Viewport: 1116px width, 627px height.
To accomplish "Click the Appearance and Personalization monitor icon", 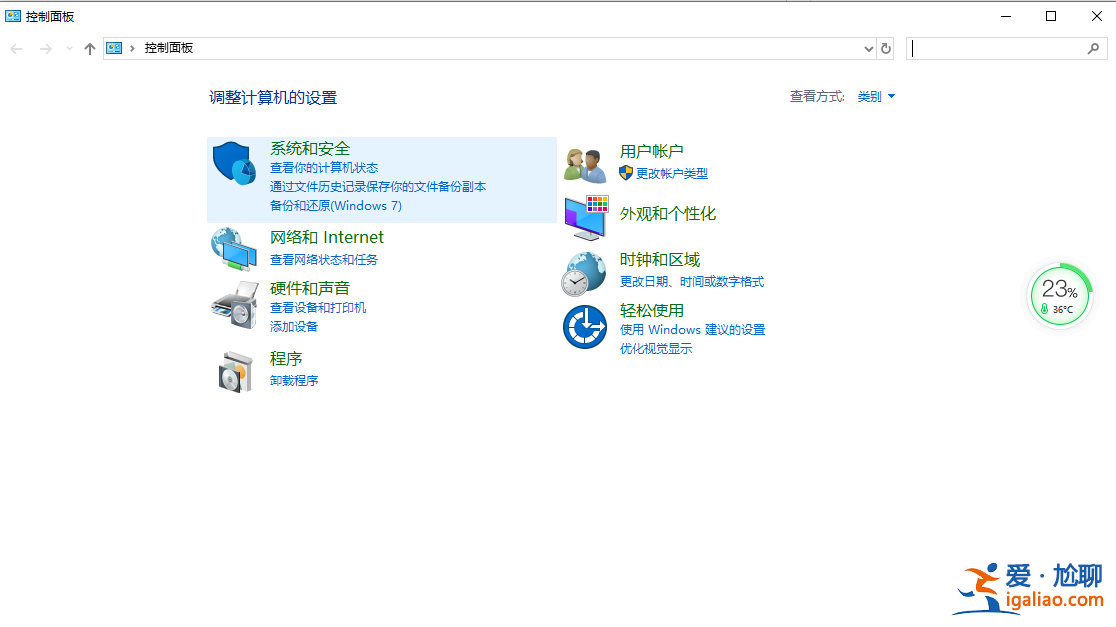I will pyautogui.click(x=586, y=216).
